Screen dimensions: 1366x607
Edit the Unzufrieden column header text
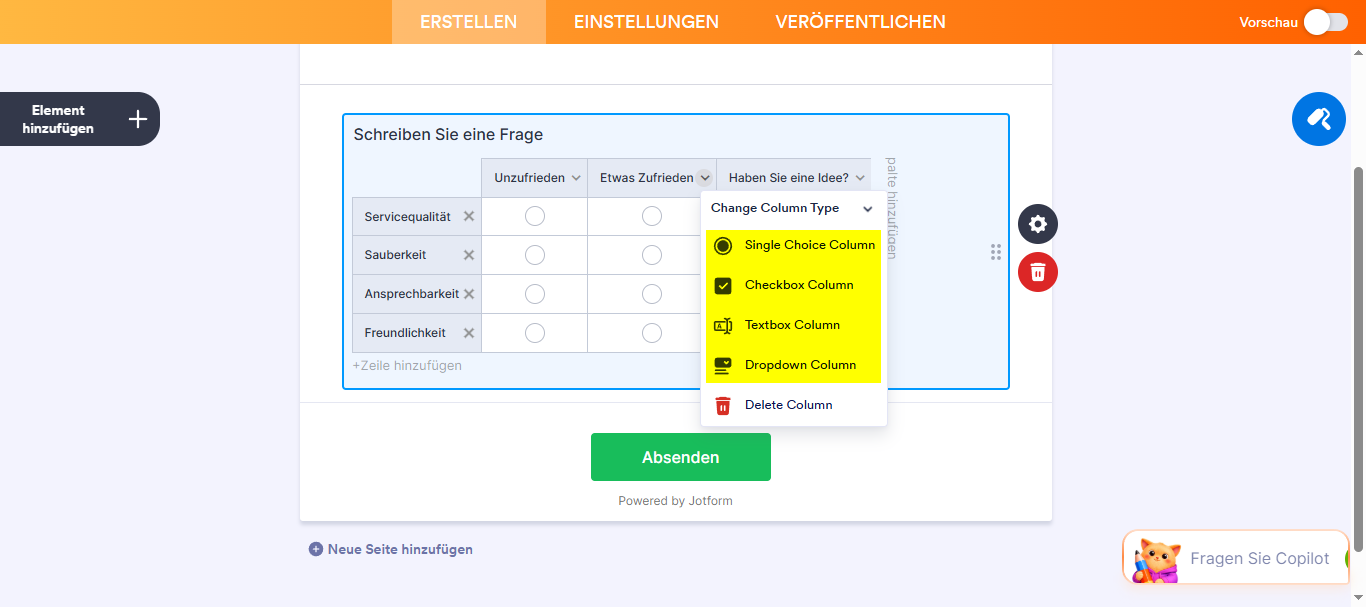coord(530,178)
